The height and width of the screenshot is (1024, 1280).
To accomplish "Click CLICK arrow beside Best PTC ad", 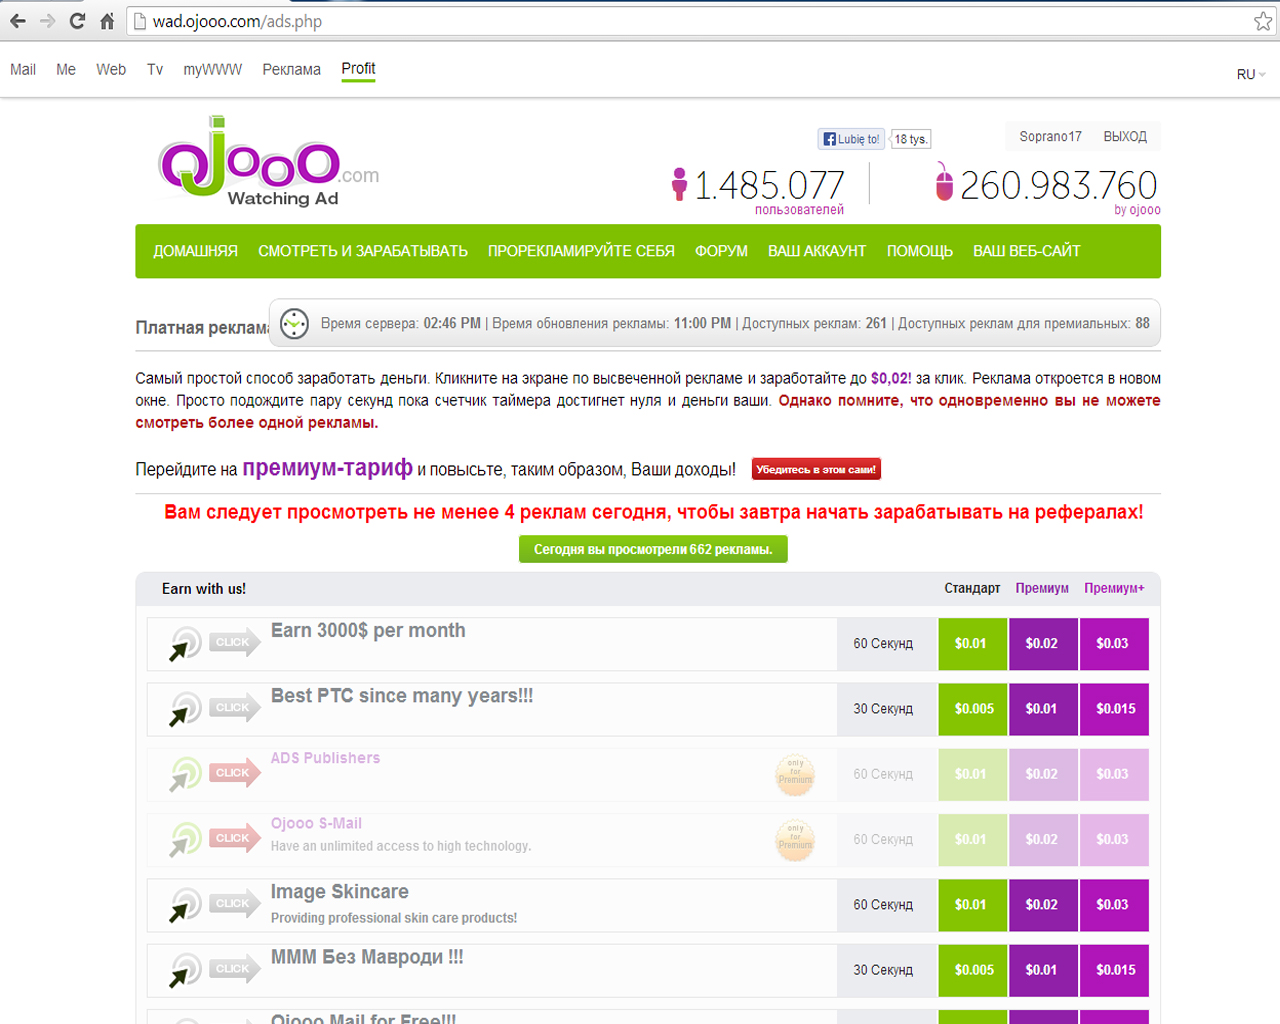I will 235,707.
